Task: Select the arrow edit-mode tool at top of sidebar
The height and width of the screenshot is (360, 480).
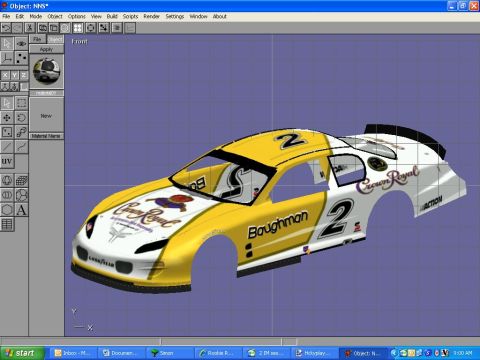Action: pos(7,44)
